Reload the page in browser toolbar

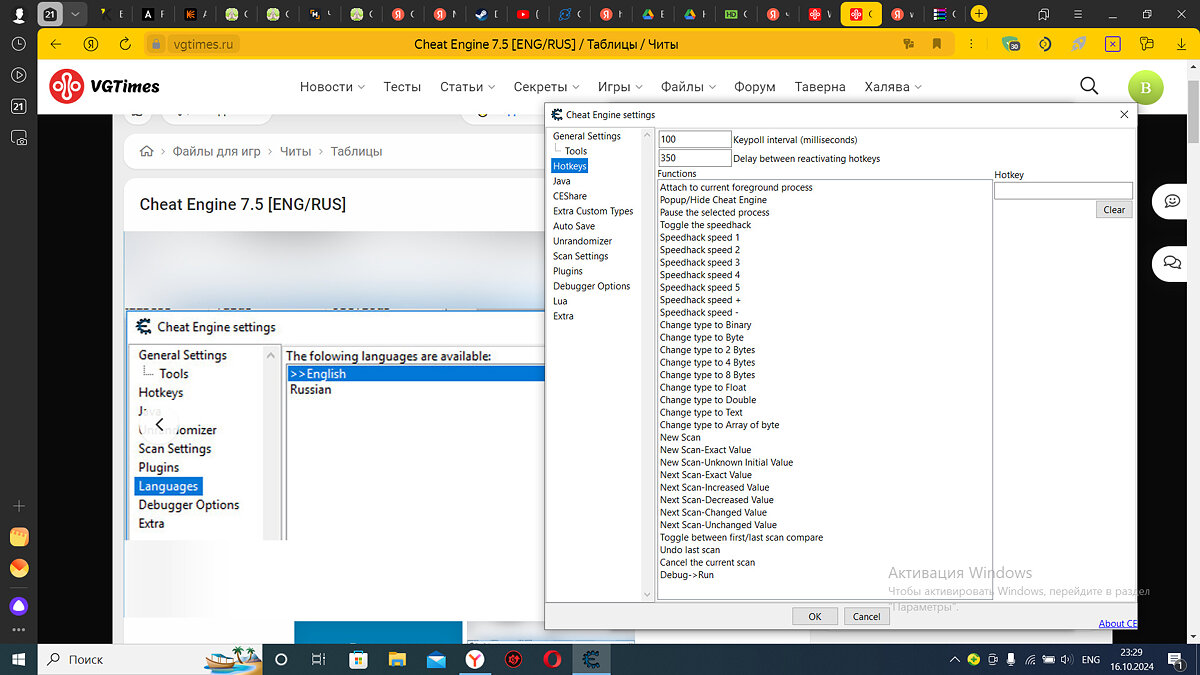tap(125, 44)
